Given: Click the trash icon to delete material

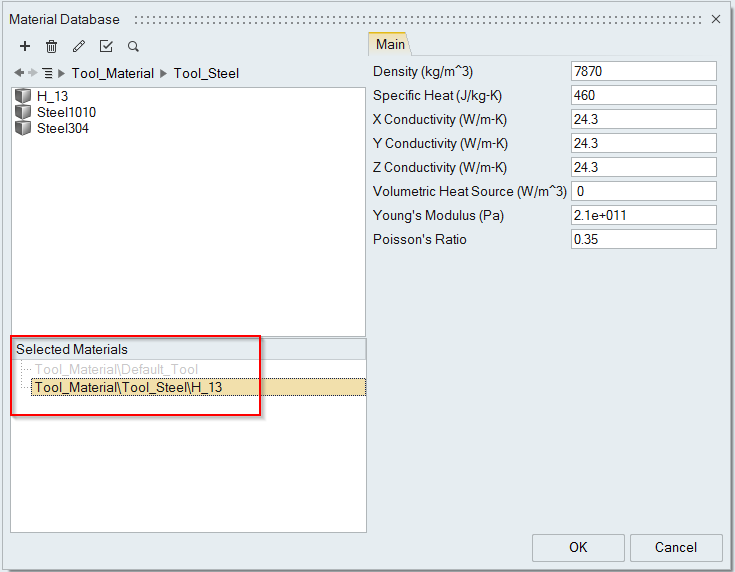Looking at the screenshot, I should click(x=52, y=46).
